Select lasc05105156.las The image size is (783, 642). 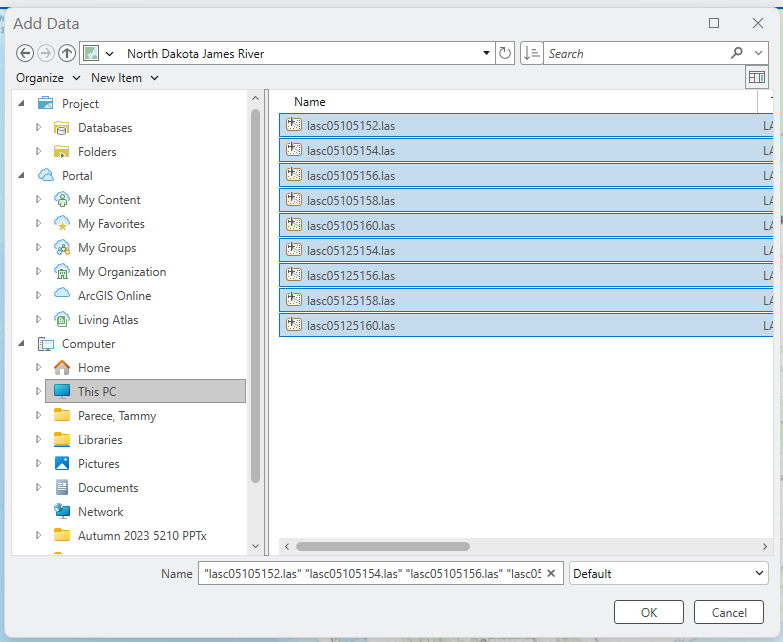[526, 175]
